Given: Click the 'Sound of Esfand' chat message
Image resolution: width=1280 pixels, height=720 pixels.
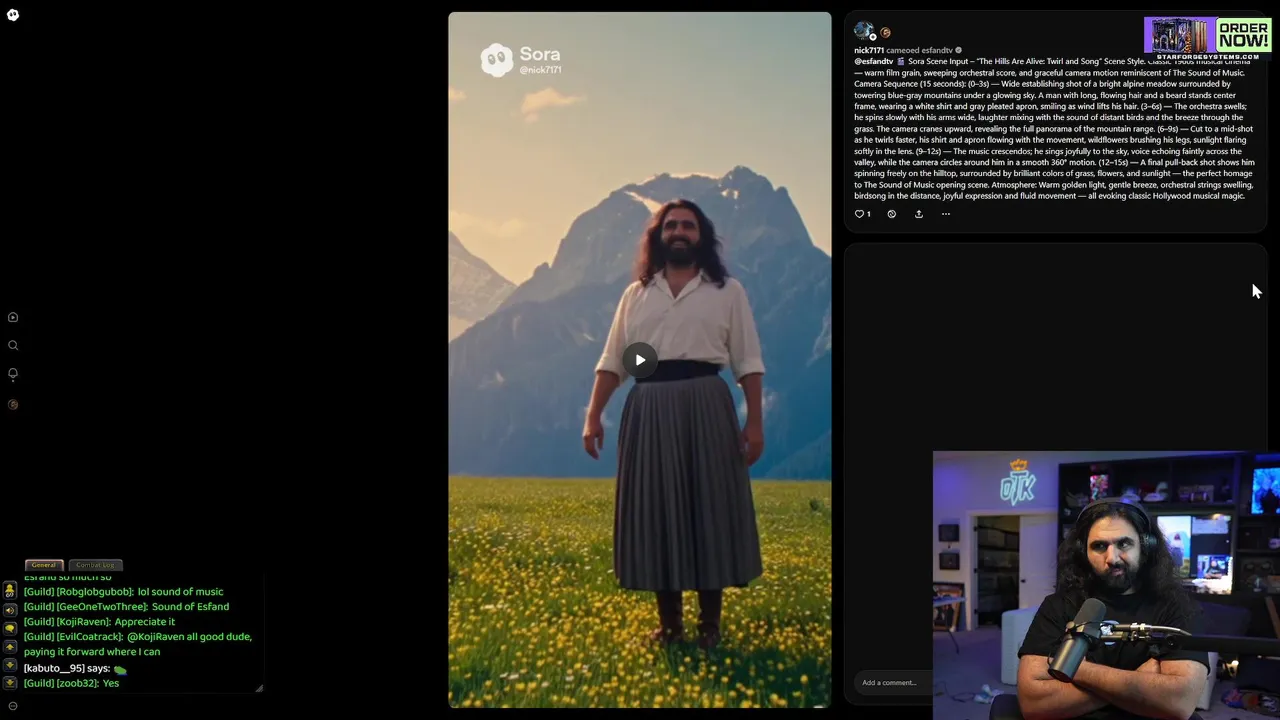Looking at the screenshot, I should [x=190, y=607].
